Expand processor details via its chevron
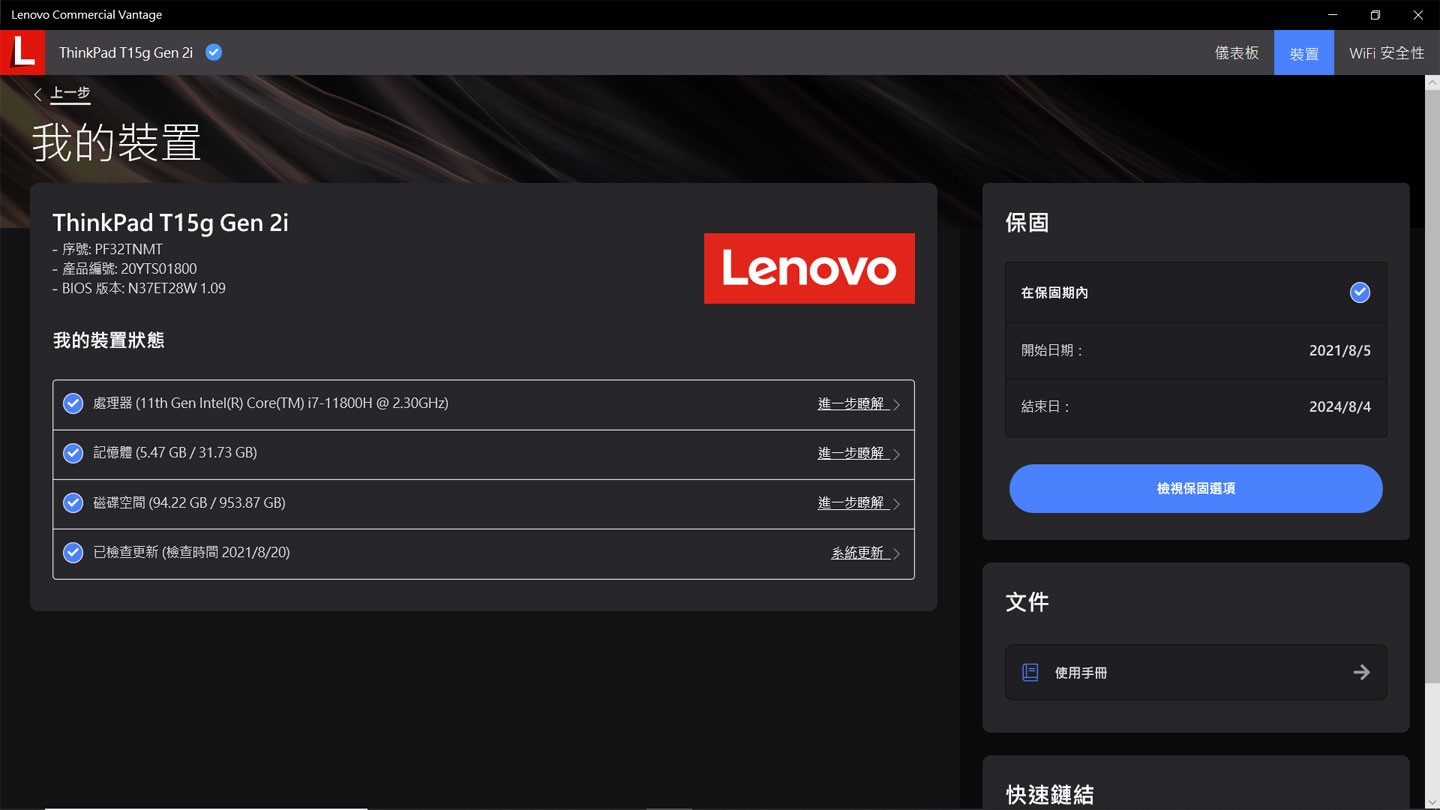This screenshot has height=810, width=1440. [896, 405]
